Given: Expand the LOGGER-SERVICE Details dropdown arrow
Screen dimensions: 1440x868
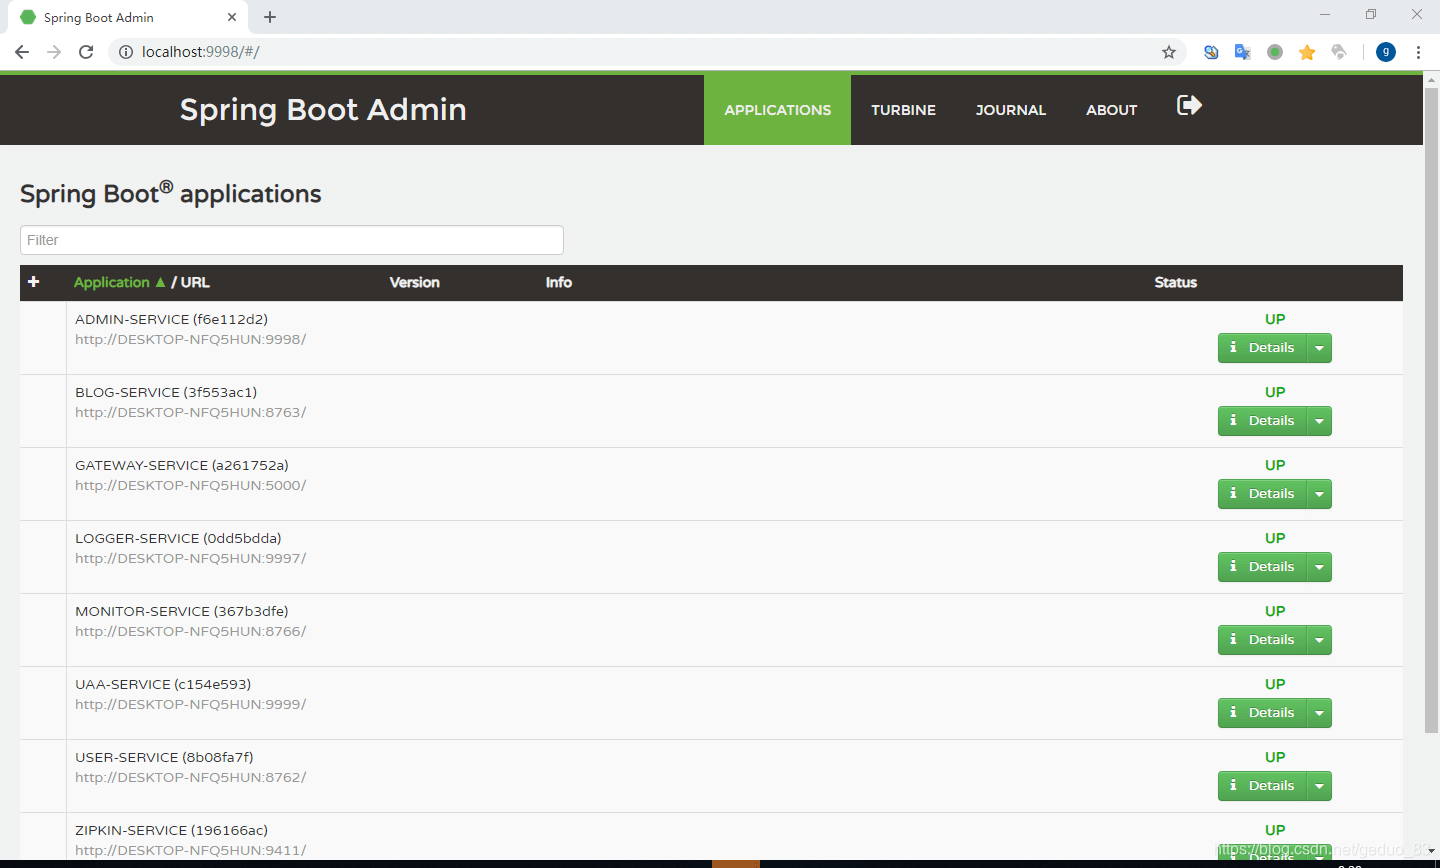Looking at the screenshot, I should 1319,567.
